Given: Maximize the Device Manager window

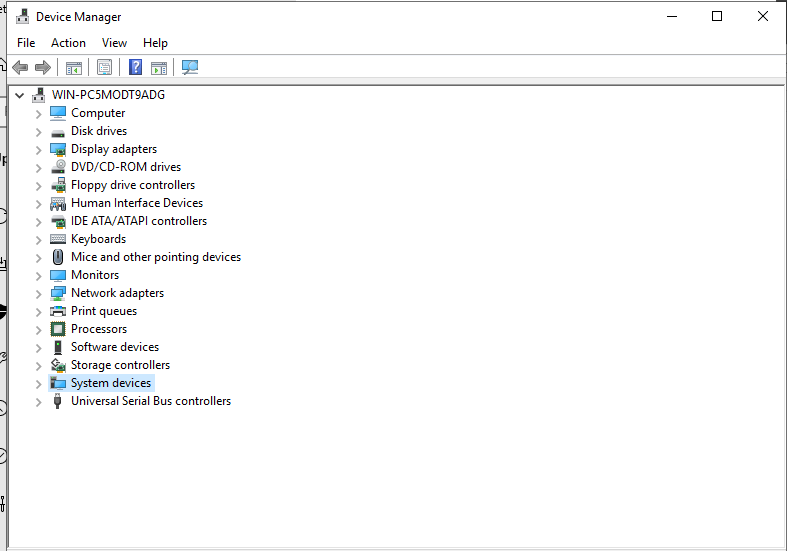Looking at the screenshot, I should click(x=717, y=17).
